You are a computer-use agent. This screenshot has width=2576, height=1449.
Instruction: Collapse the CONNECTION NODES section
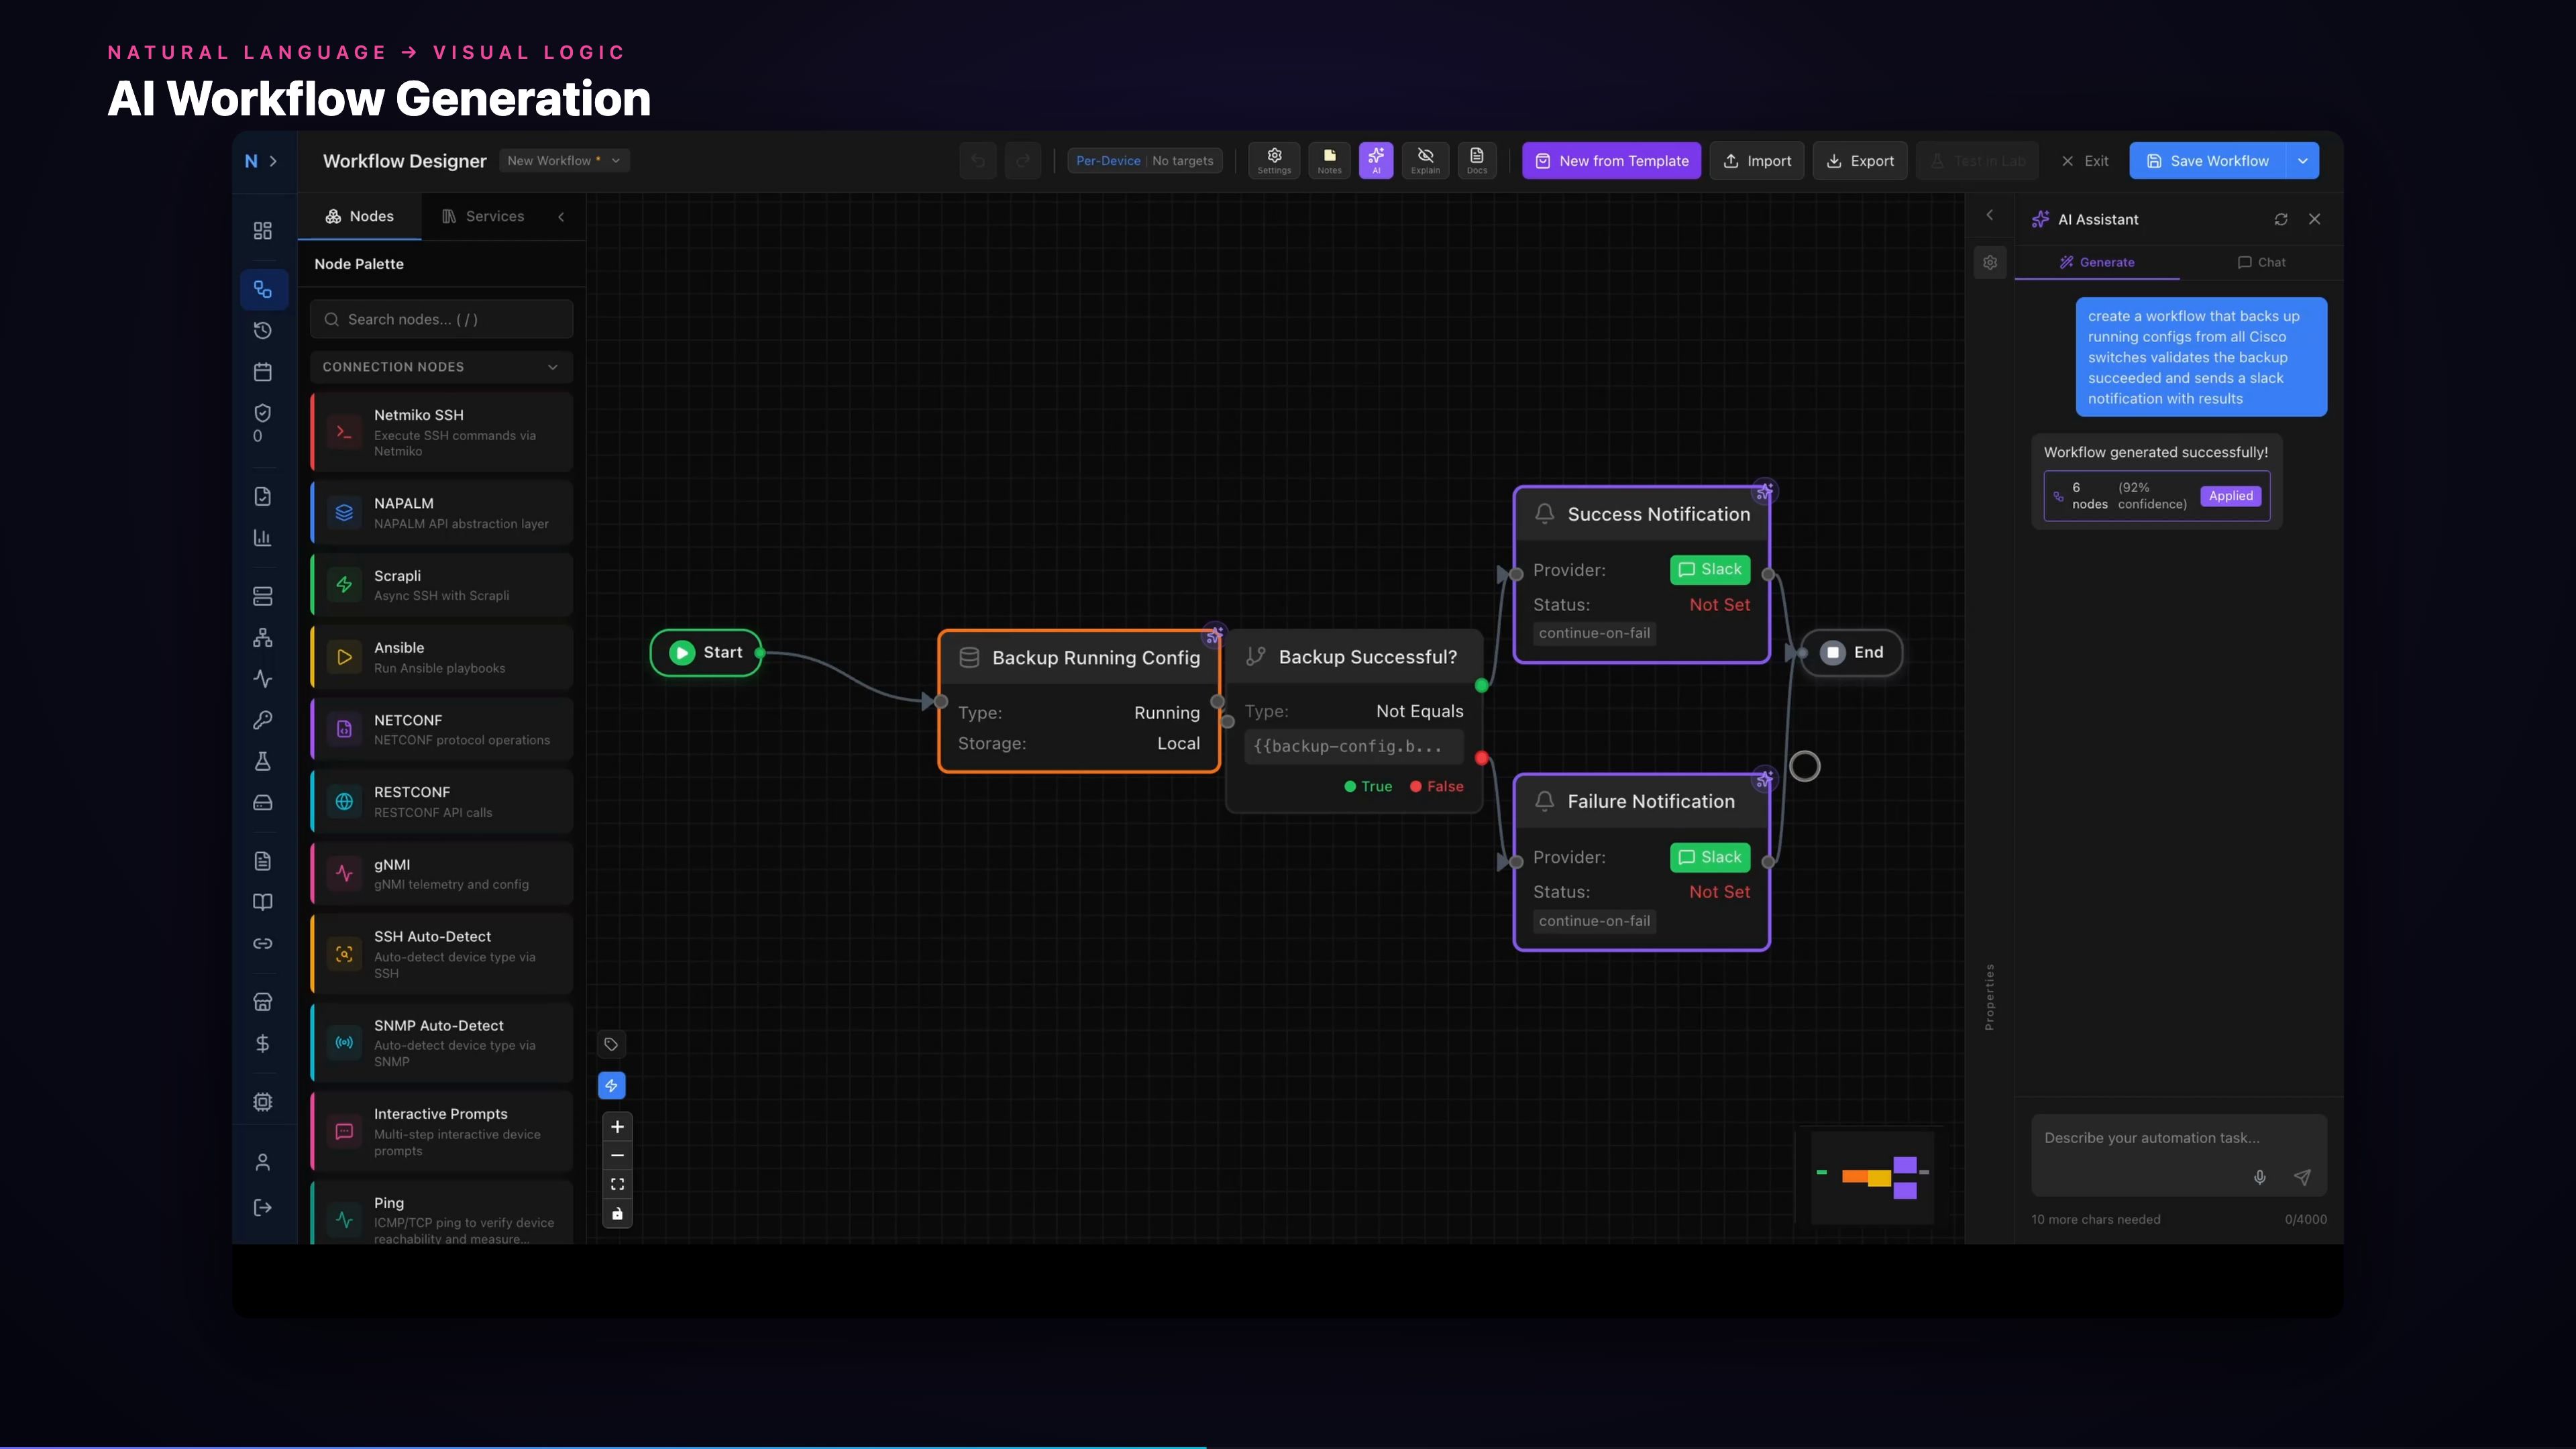(552, 367)
